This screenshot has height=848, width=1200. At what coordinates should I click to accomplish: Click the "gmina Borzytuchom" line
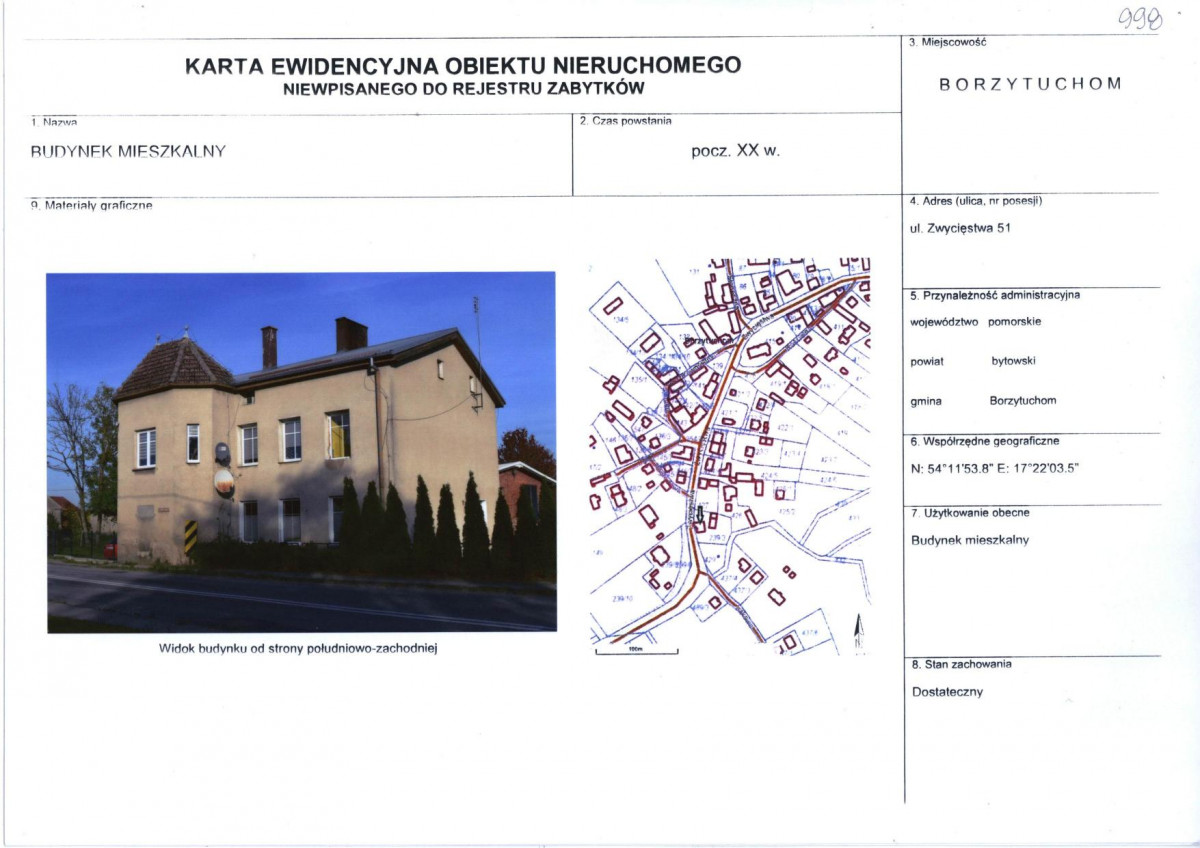tap(983, 401)
